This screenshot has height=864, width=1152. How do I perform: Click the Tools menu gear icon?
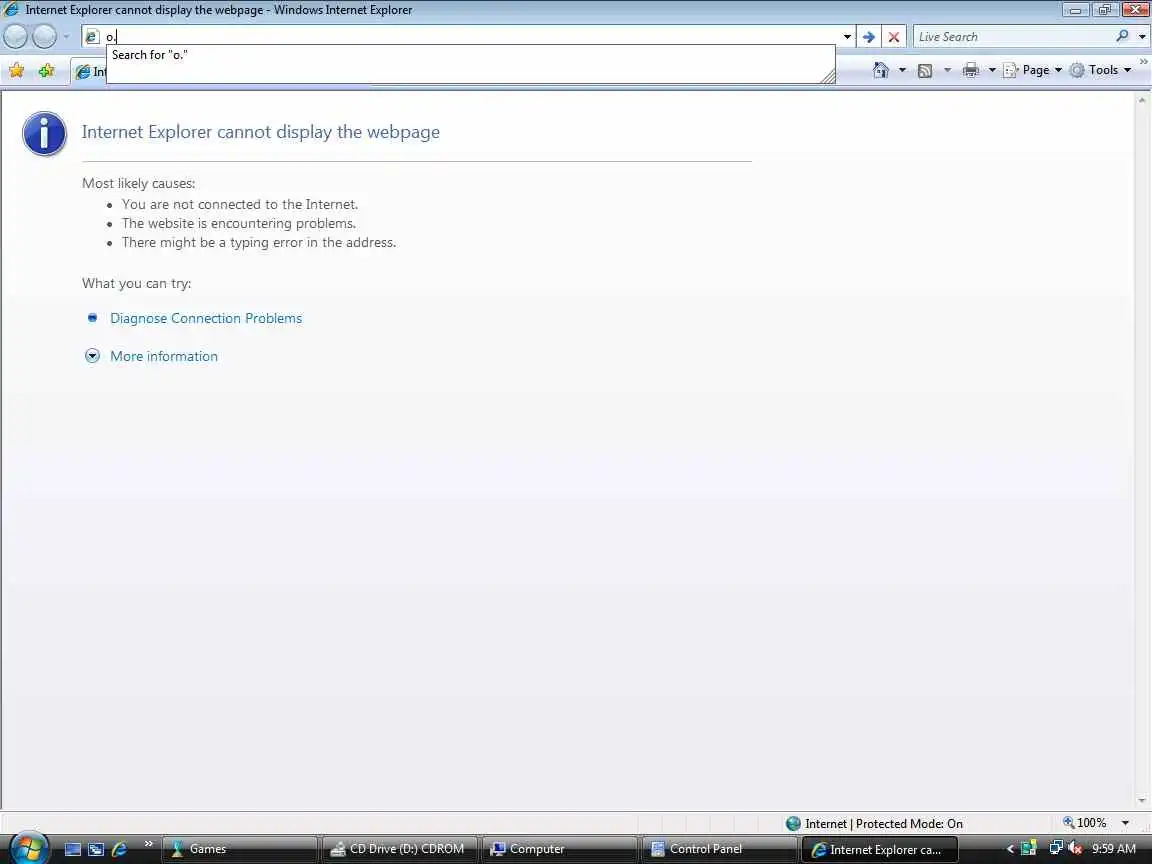1077,71
